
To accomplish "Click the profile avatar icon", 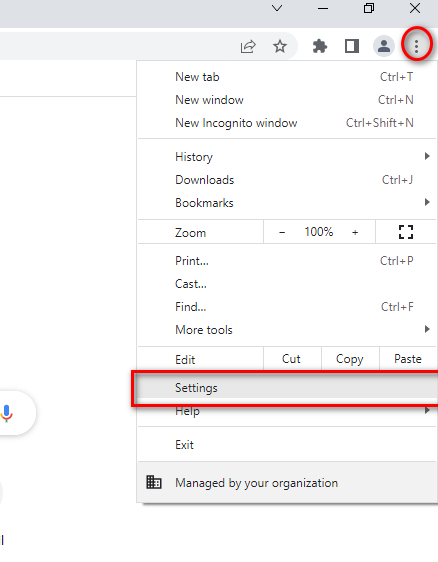I will tap(384, 46).
